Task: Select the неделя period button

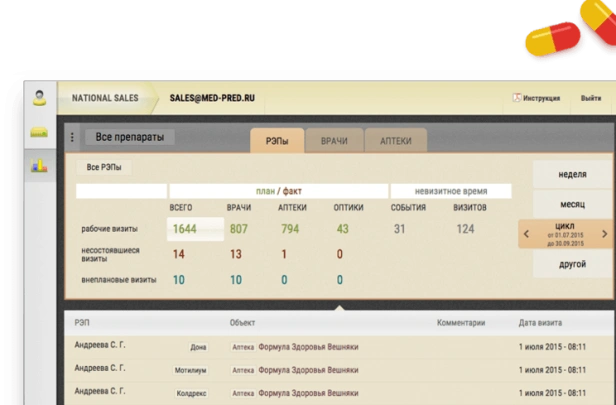Action: click(571, 174)
